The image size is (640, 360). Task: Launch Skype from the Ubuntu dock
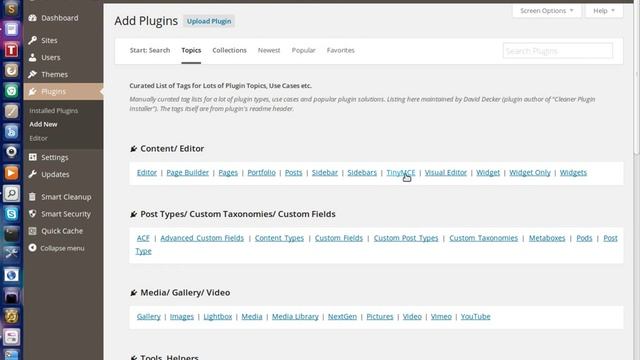pyautogui.click(x=11, y=213)
